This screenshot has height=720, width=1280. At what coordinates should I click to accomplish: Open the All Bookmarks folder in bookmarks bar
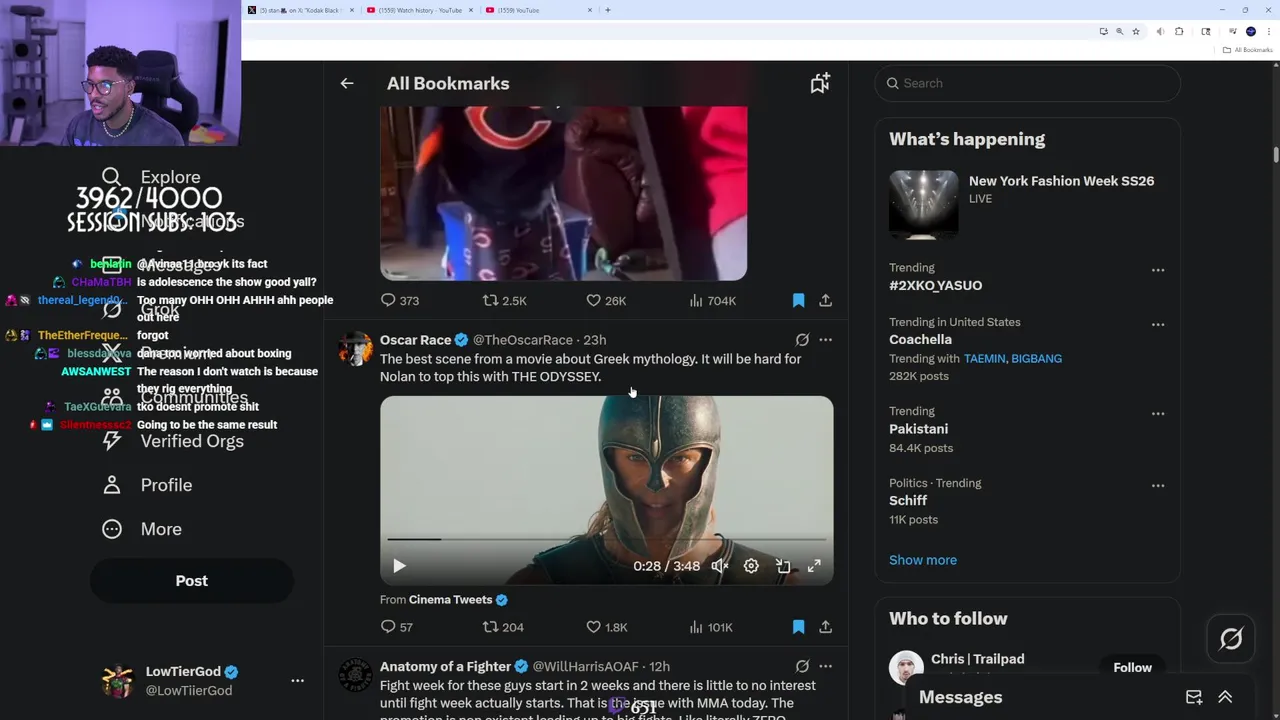(1248, 50)
